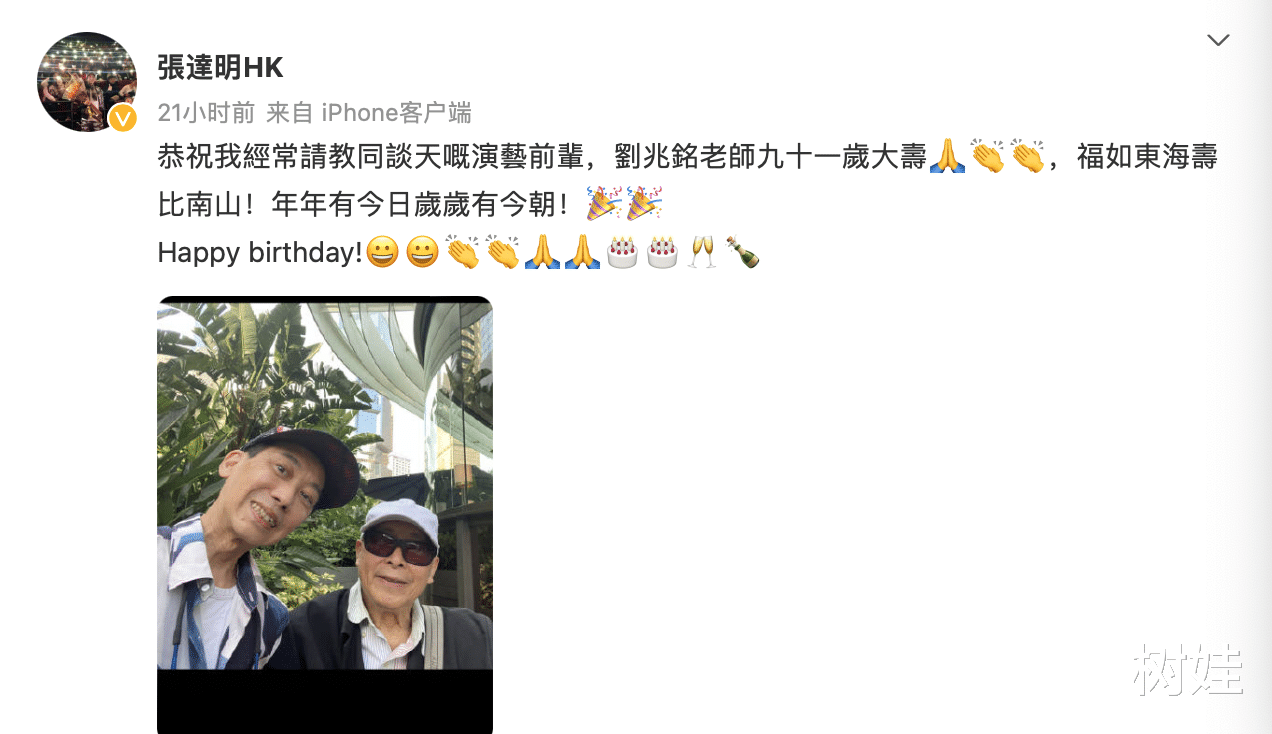This screenshot has height=734, width=1272.
Task: Open the 張達明HK username link
Action: point(221,67)
